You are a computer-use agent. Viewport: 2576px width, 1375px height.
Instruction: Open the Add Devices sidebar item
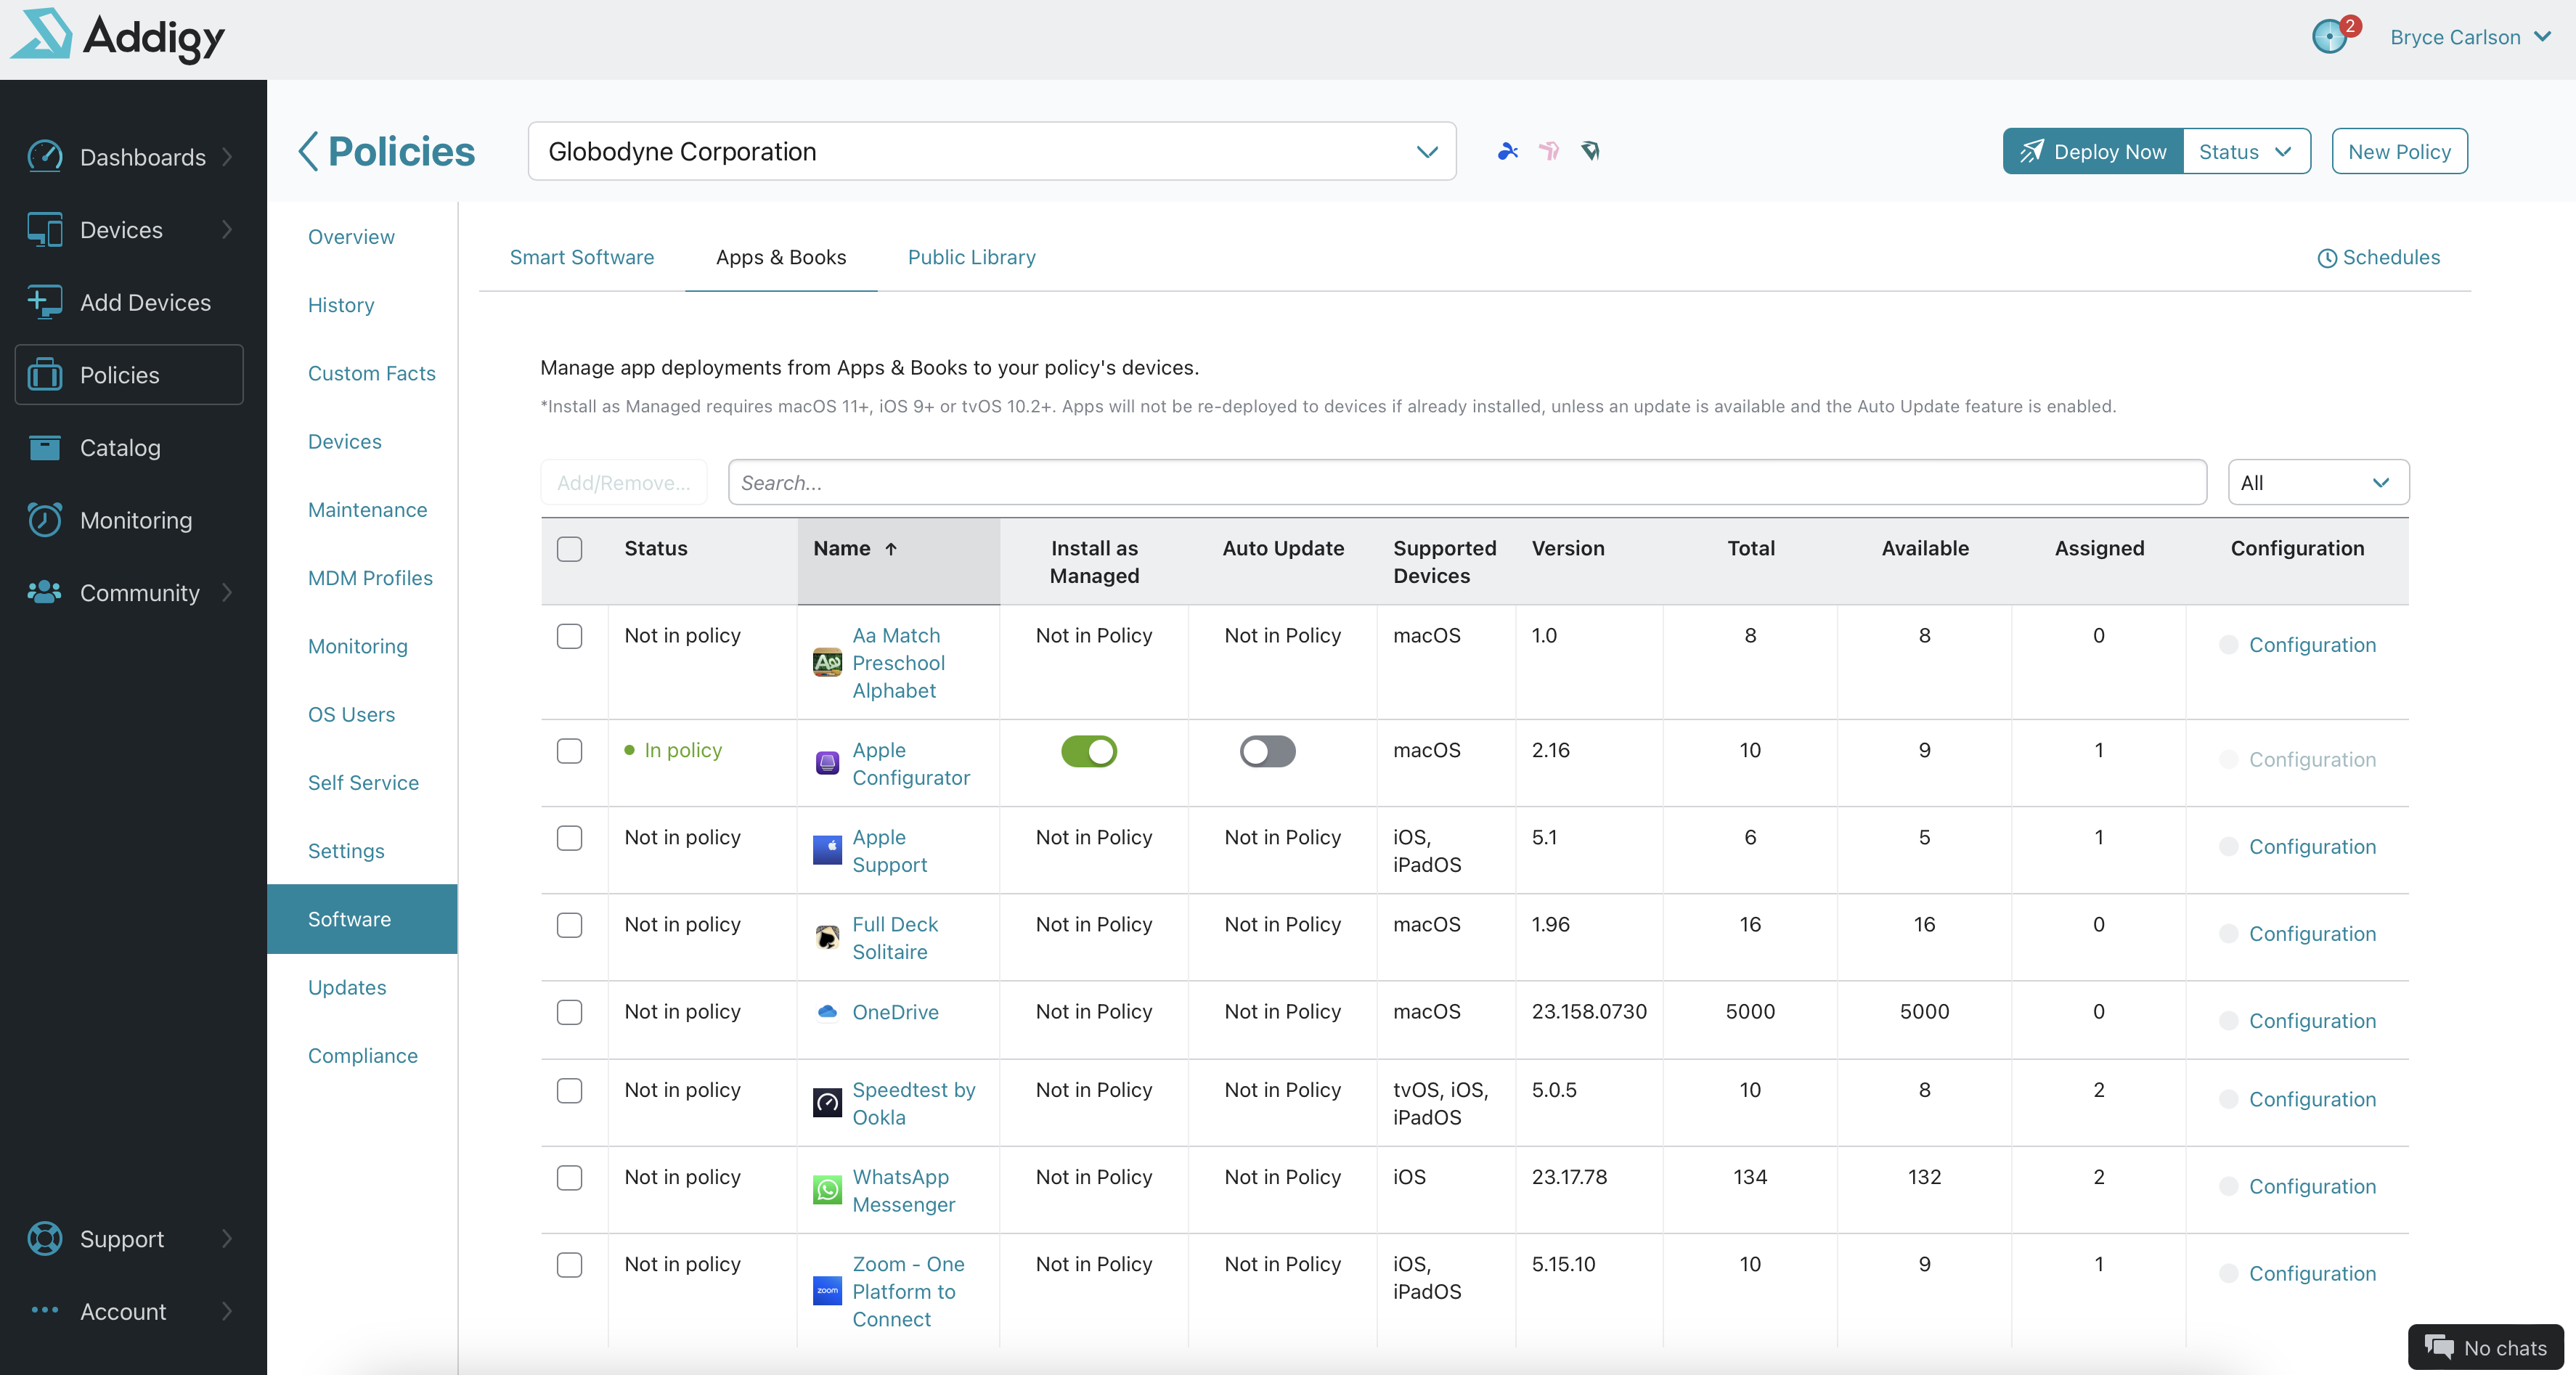(x=144, y=301)
